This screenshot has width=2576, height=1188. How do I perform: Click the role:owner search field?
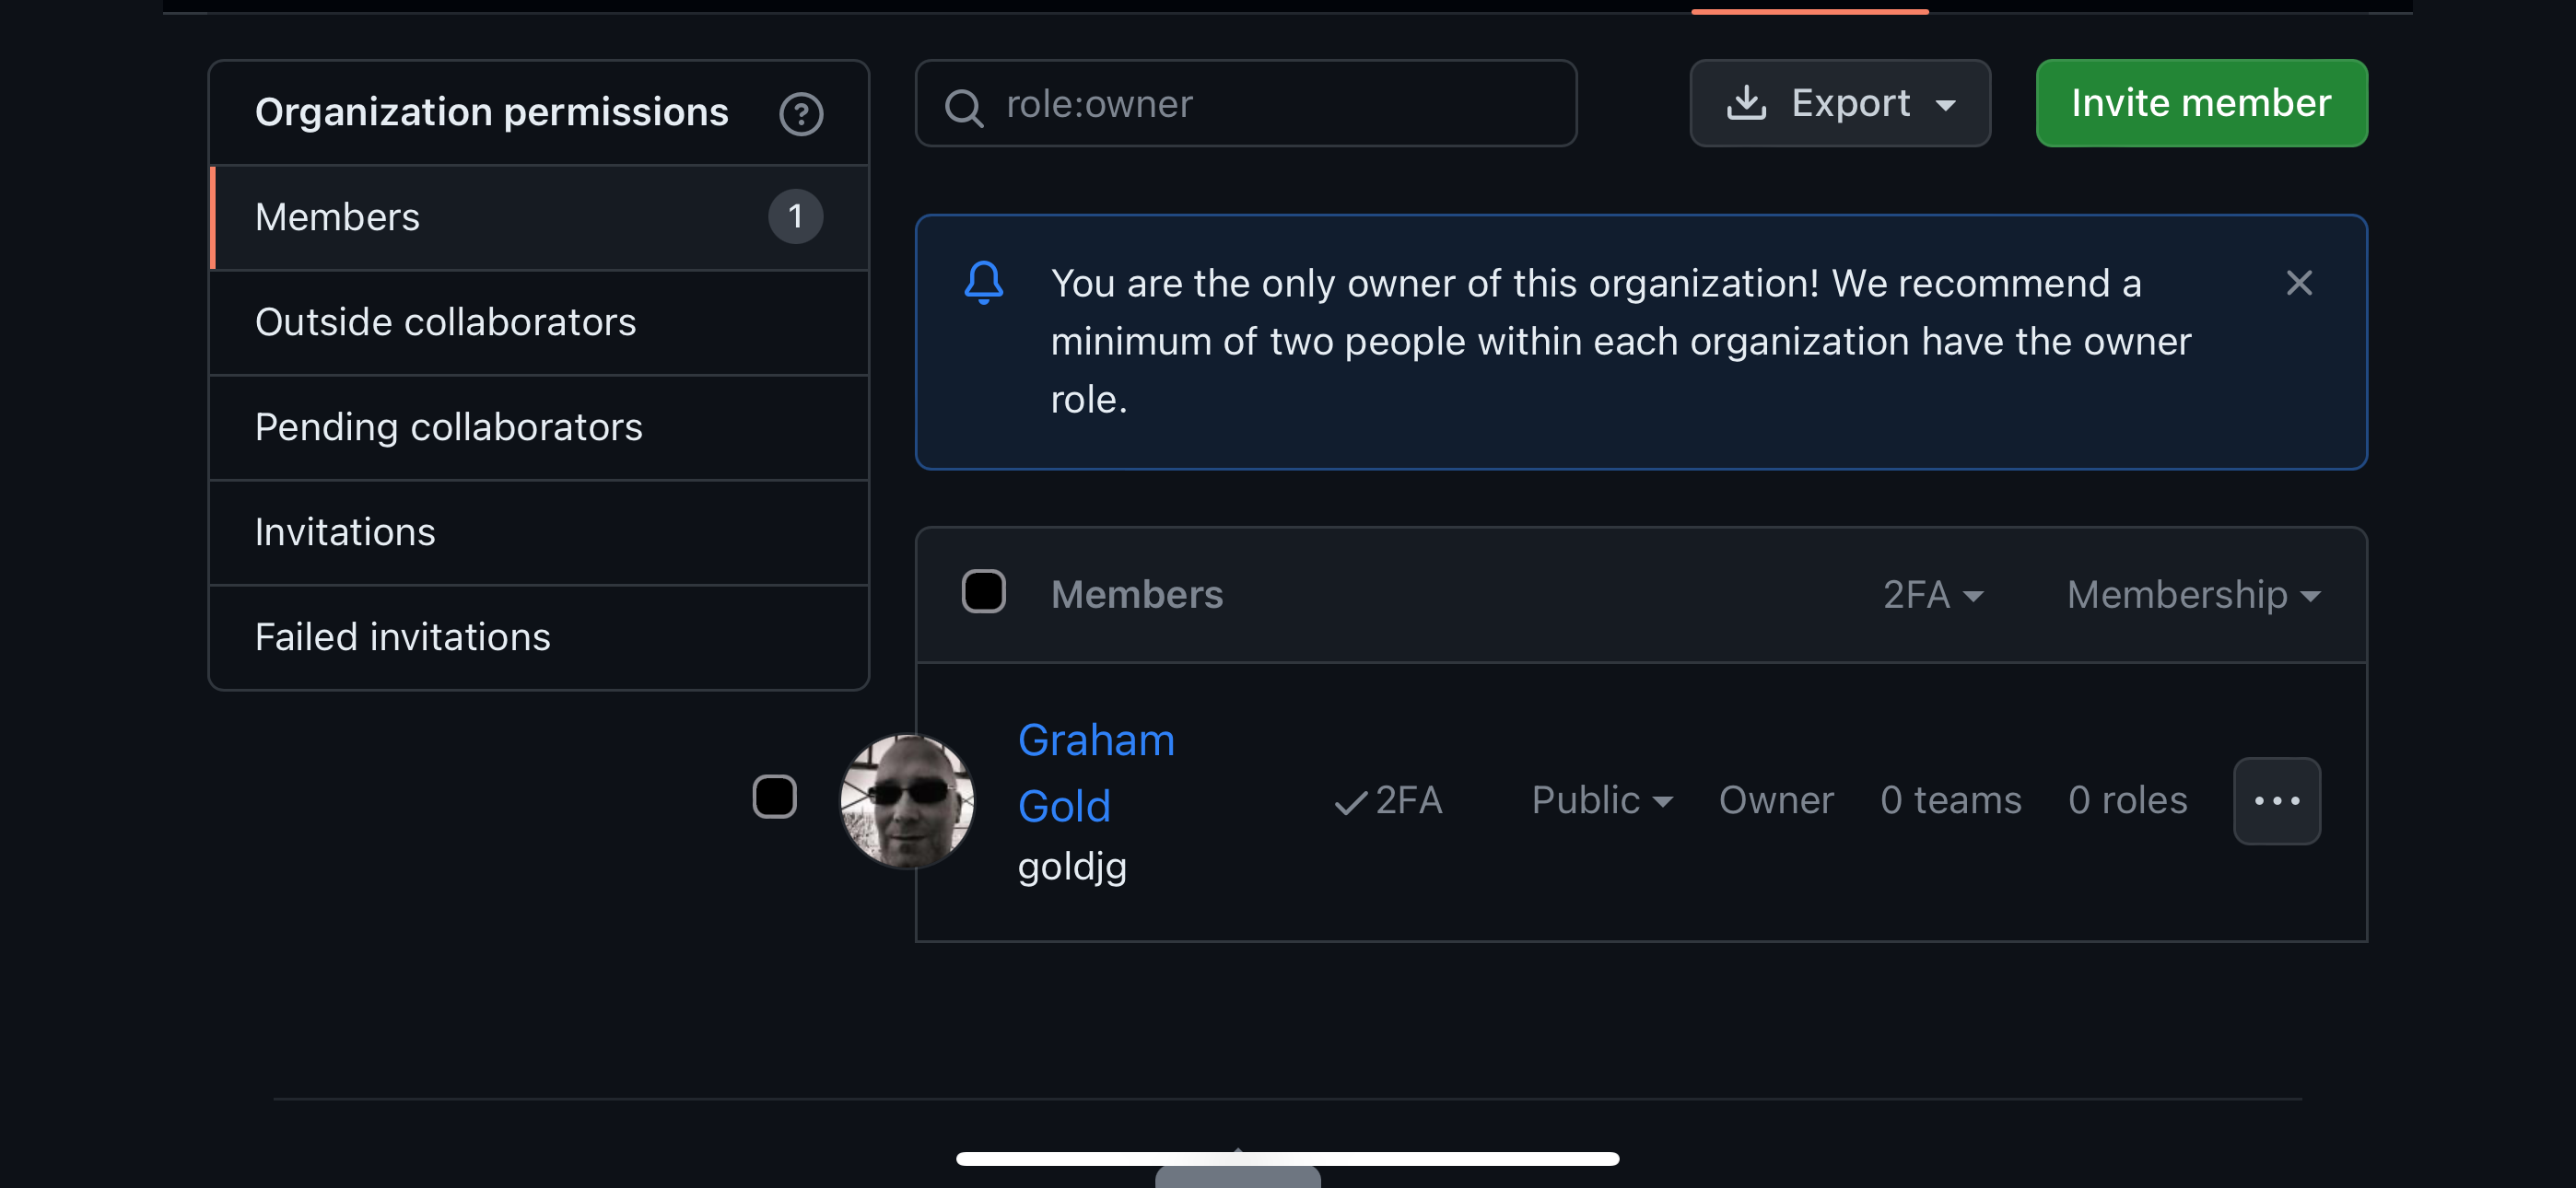pos(1245,103)
